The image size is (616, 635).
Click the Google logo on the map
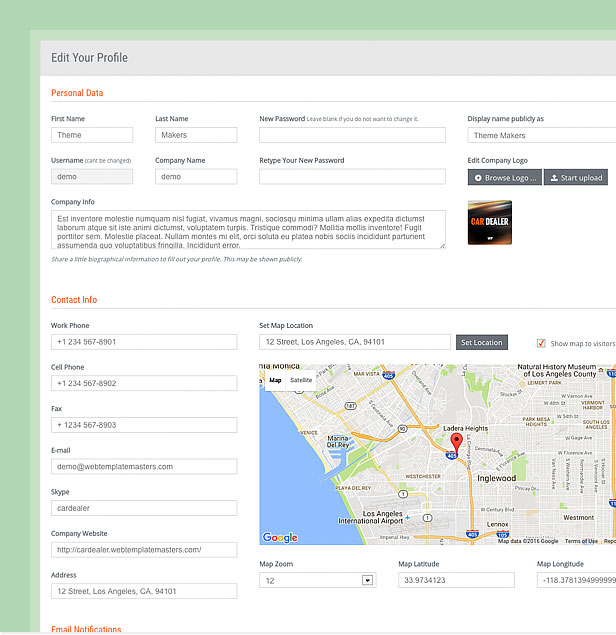click(x=280, y=538)
